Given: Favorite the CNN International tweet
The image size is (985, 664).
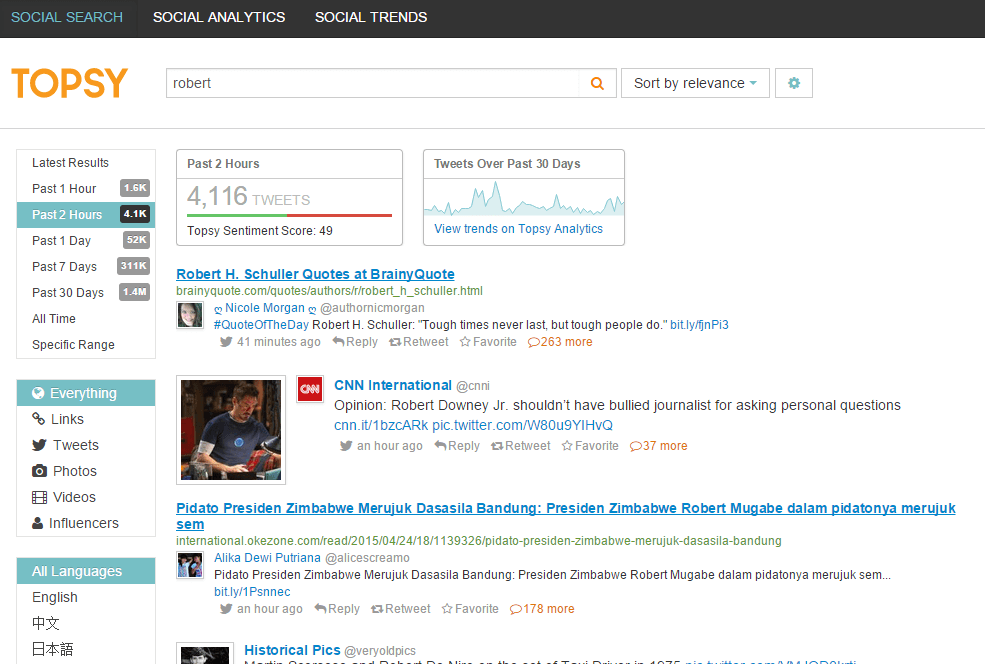Looking at the screenshot, I should [x=590, y=446].
